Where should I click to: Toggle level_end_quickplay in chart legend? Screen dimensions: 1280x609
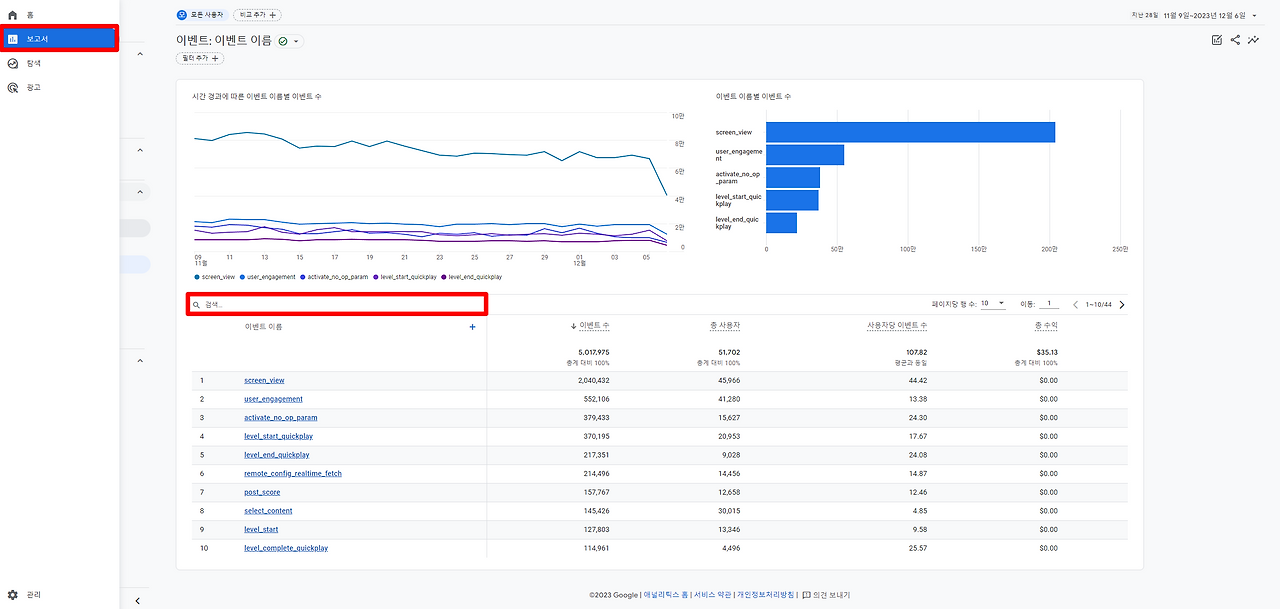pos(472,277)
